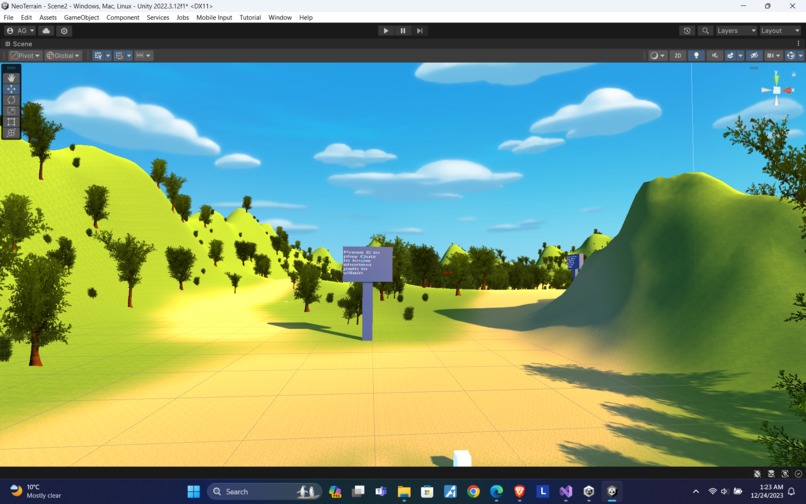Open Unity Cloud services icon

(46, 31)
